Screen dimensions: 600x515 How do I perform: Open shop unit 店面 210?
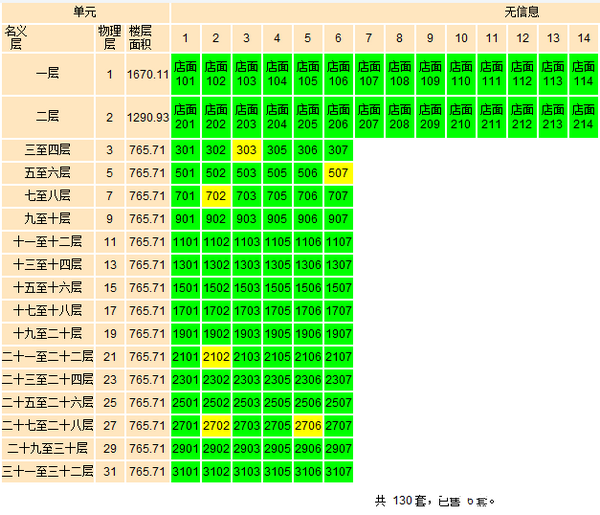pyautogui.click(x=461, y=118)
